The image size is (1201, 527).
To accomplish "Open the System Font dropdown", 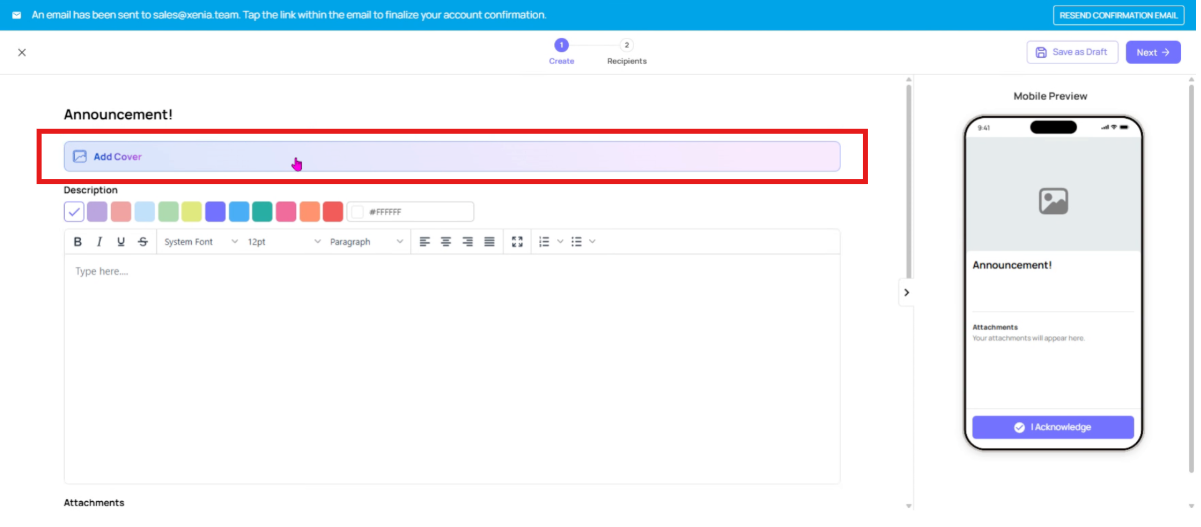I will (201, 242).
